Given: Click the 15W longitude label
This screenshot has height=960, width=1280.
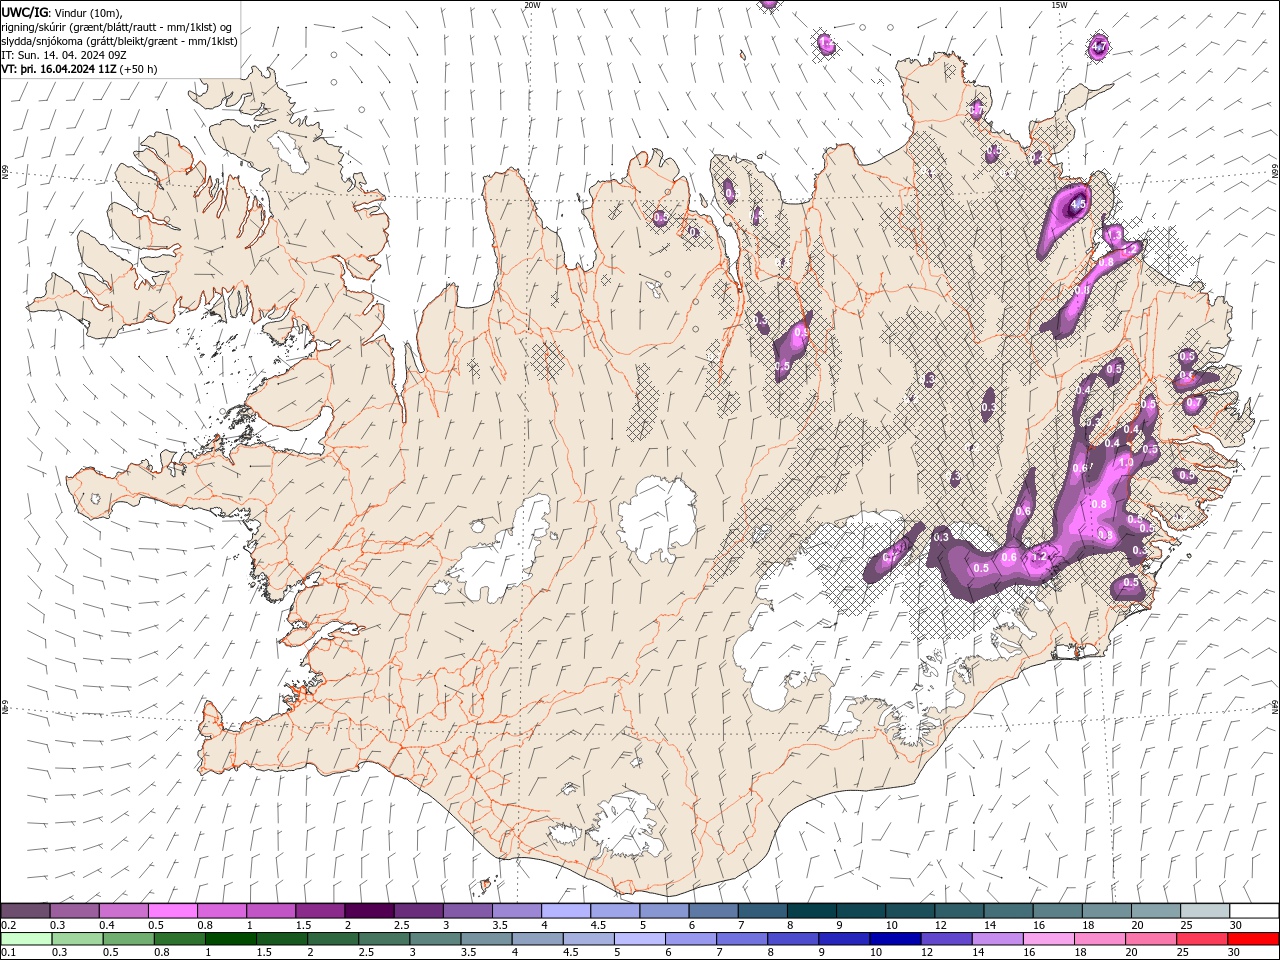Looking at the screenshot, I should coord(1059,5).
